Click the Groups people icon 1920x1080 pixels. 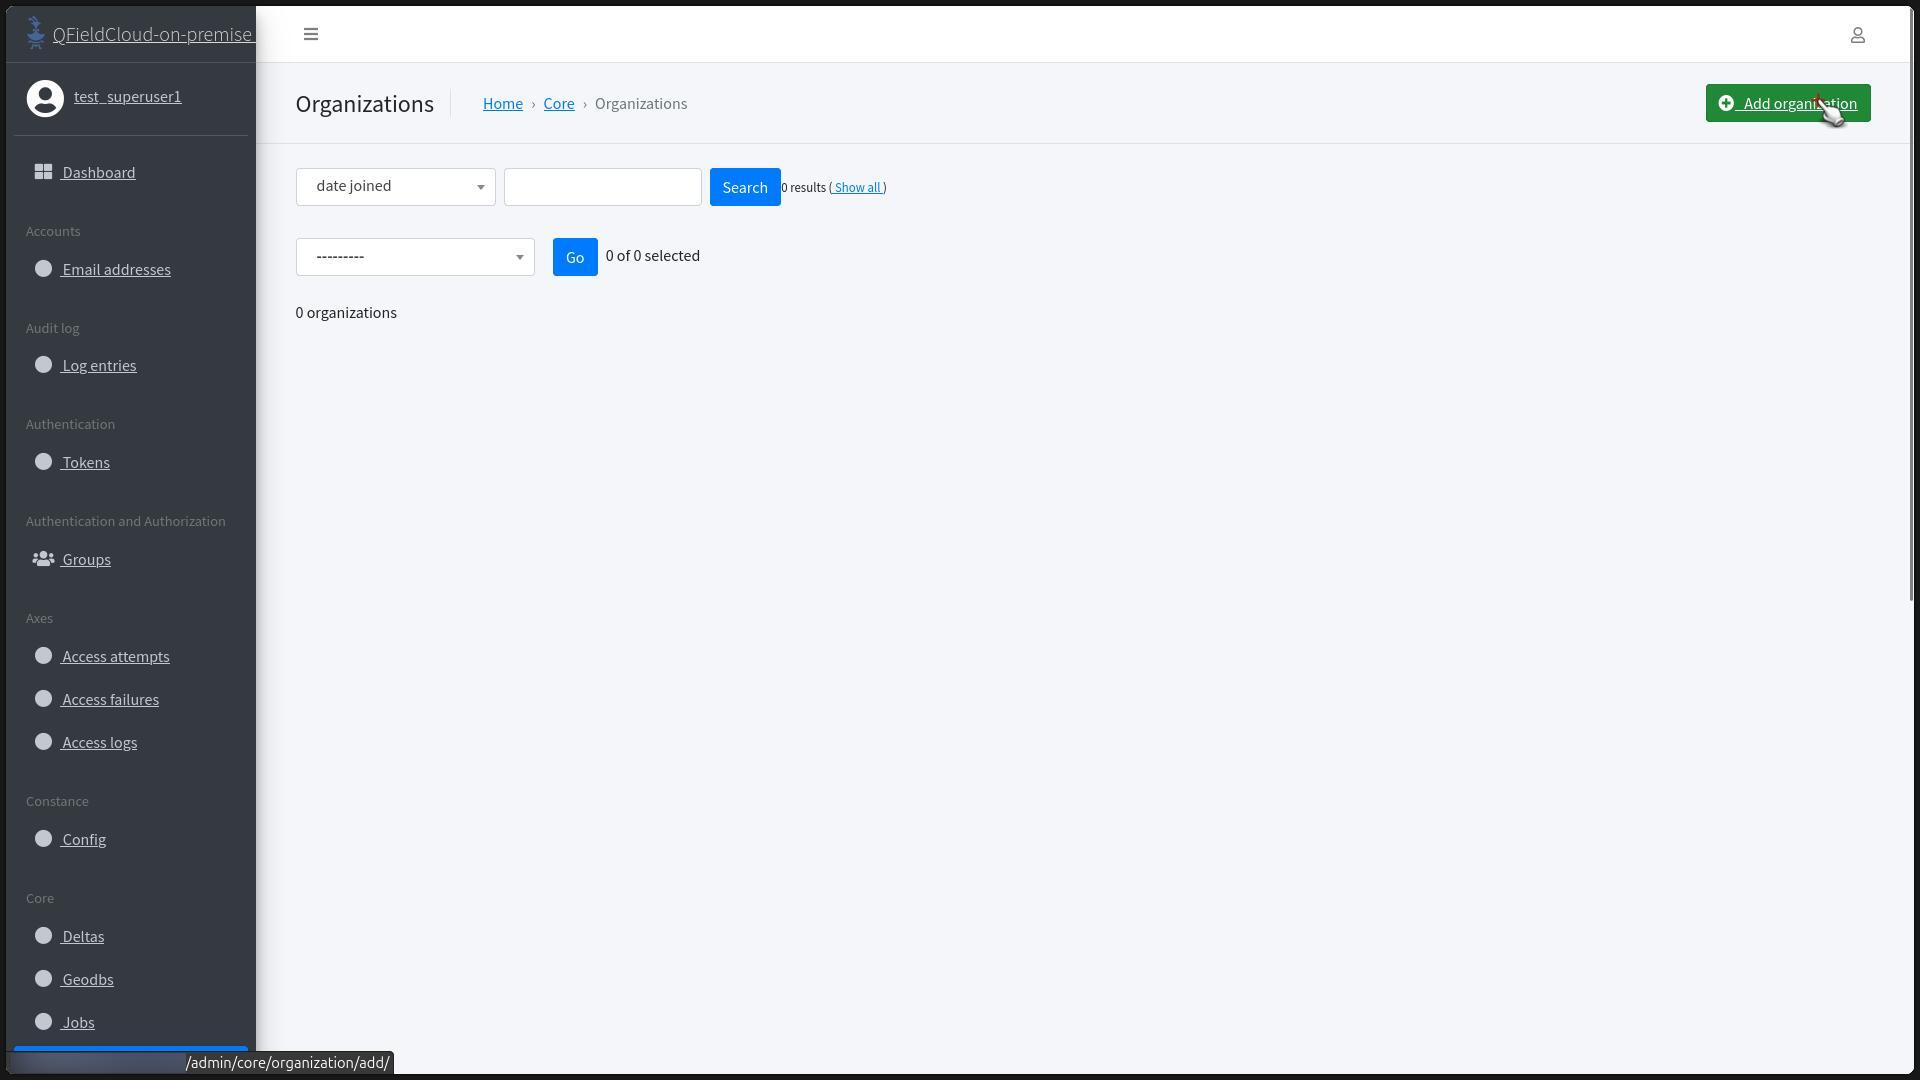click(43, 559)
